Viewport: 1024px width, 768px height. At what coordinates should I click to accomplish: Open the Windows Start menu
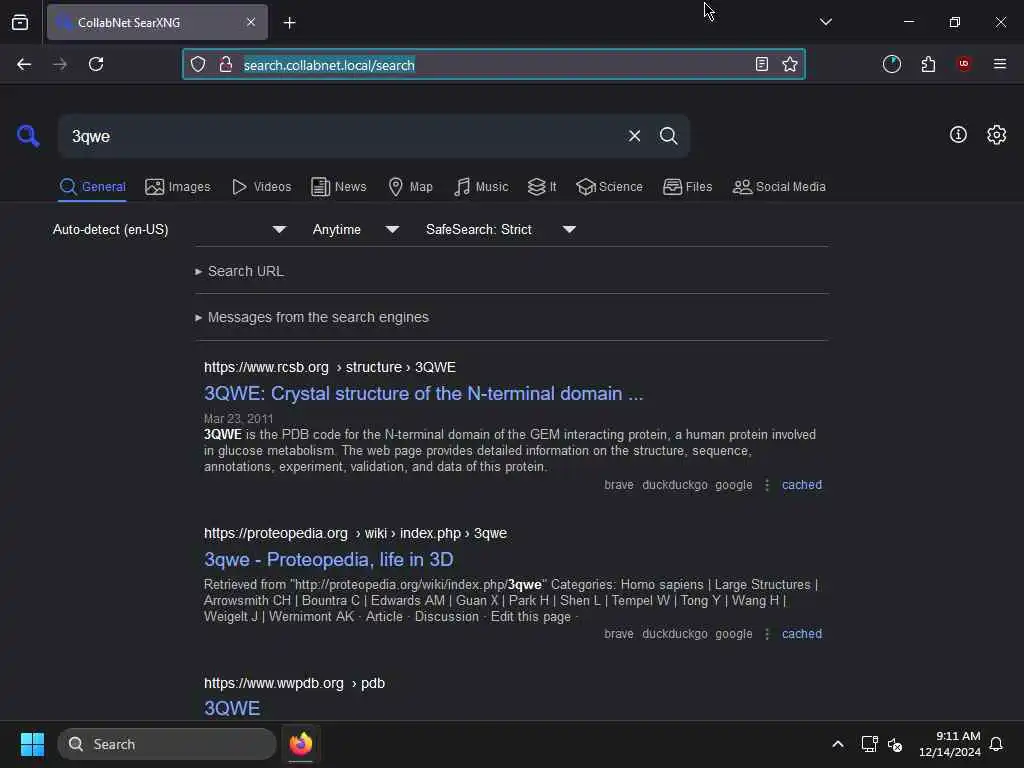tap(32, 744)
